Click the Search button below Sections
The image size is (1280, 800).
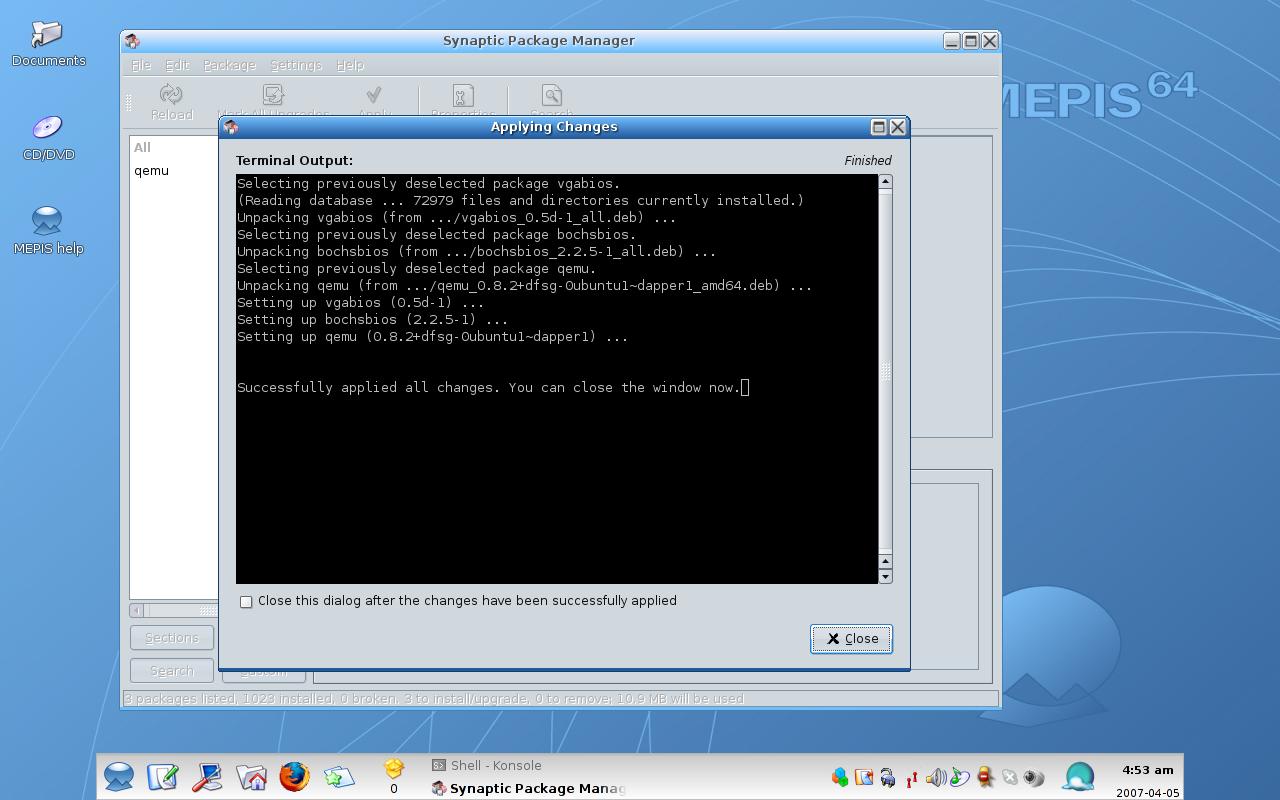pos(172,670)
